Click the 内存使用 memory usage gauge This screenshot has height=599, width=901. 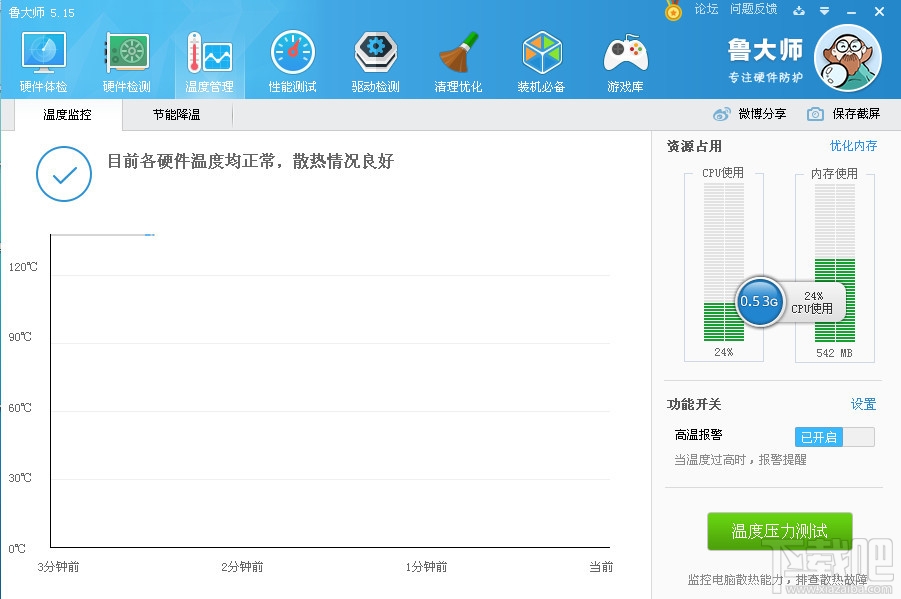pos(834,264)
